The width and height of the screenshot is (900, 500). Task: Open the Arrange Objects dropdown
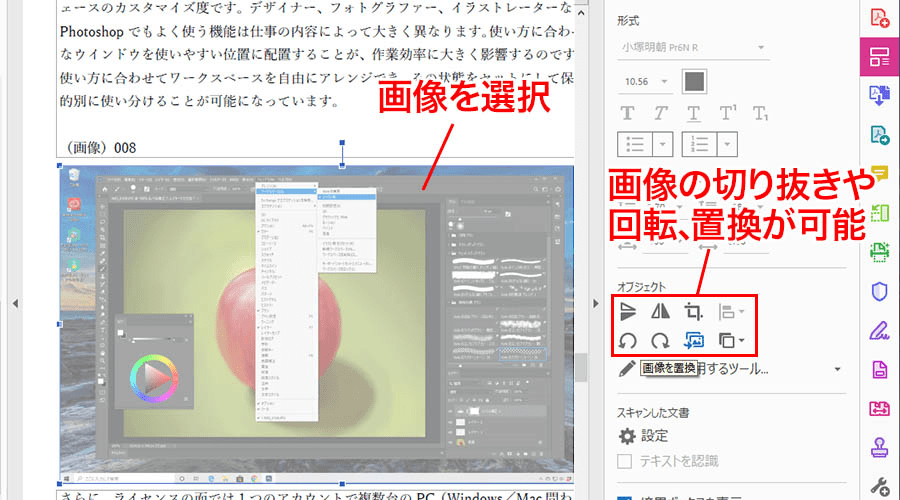(x=731, y=340)
